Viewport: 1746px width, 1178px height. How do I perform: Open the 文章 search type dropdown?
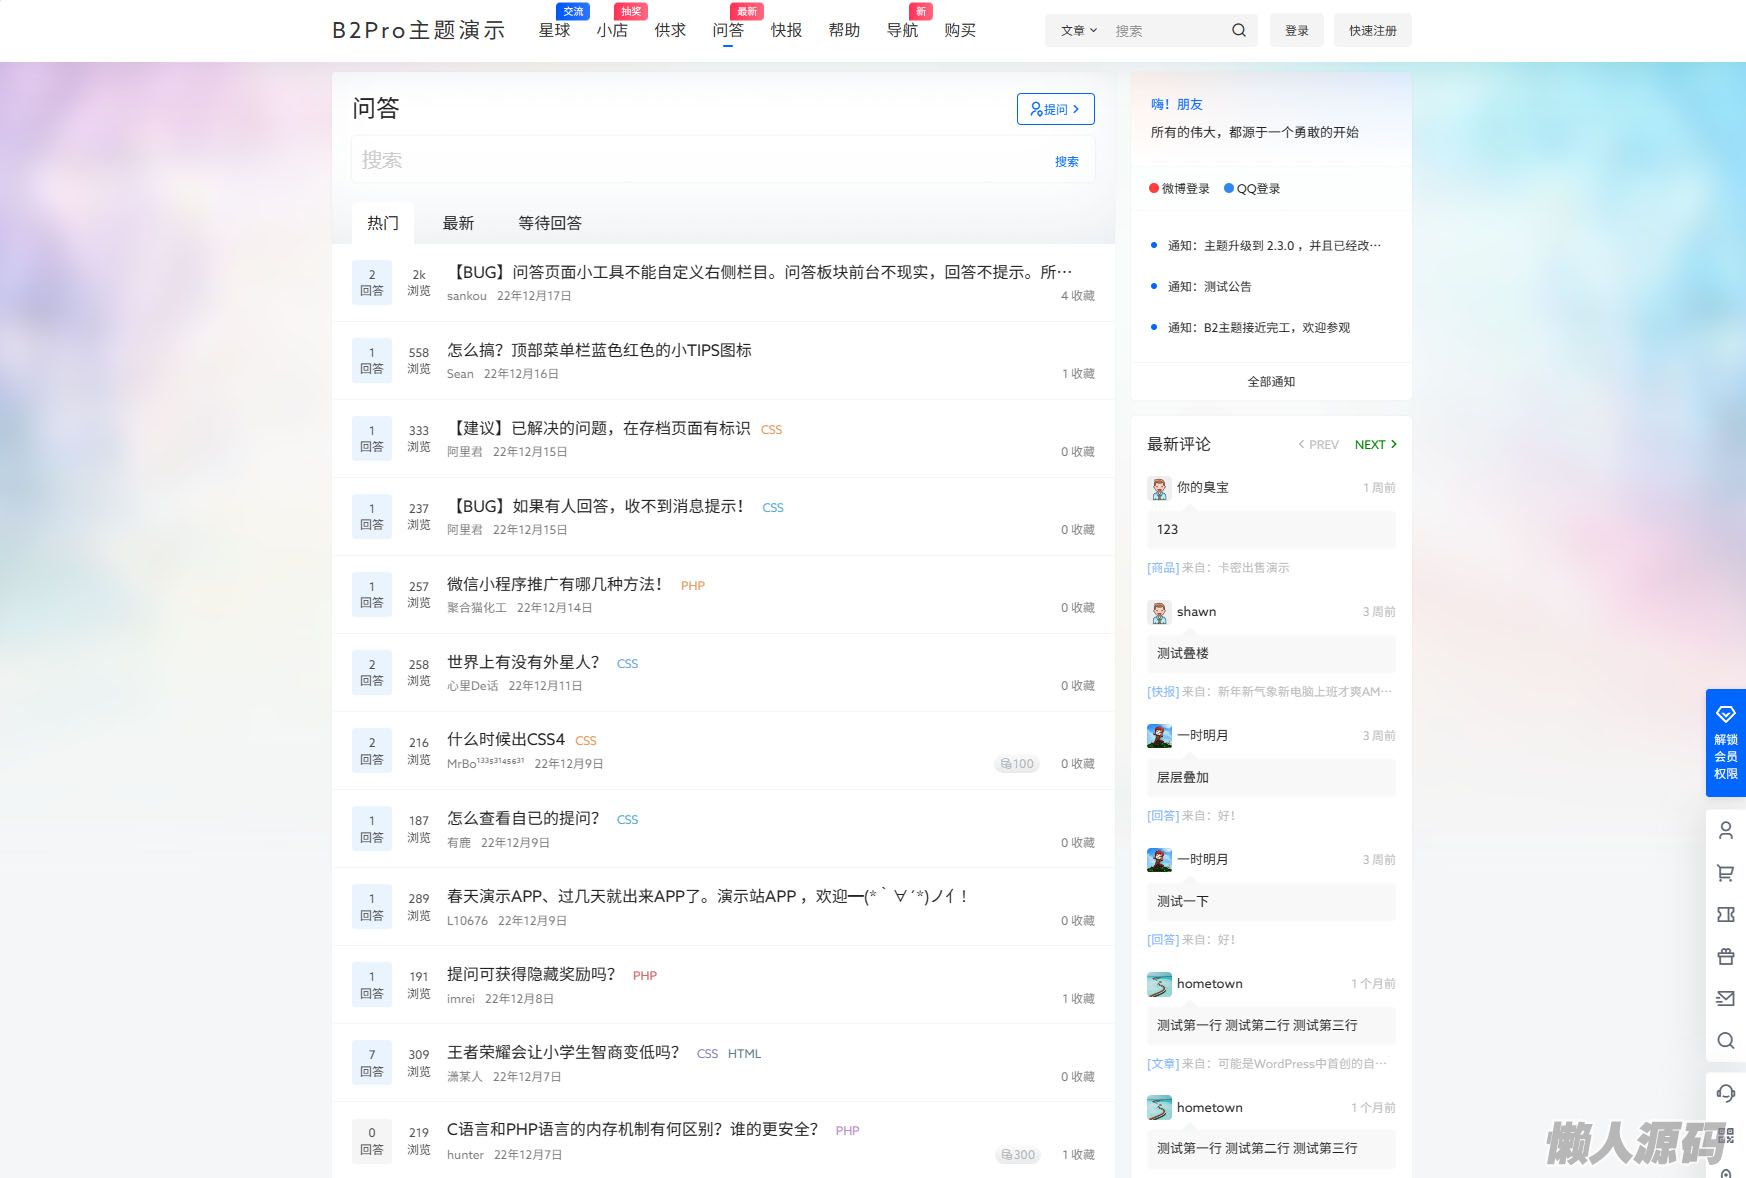point(1078,30)
